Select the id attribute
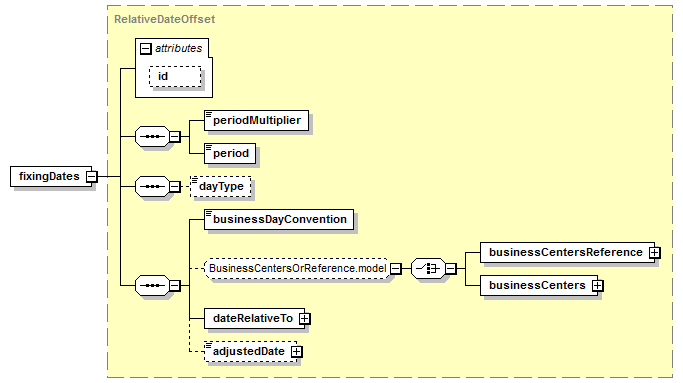The width and height of the screenshot is (683, 383). point(175,77)
